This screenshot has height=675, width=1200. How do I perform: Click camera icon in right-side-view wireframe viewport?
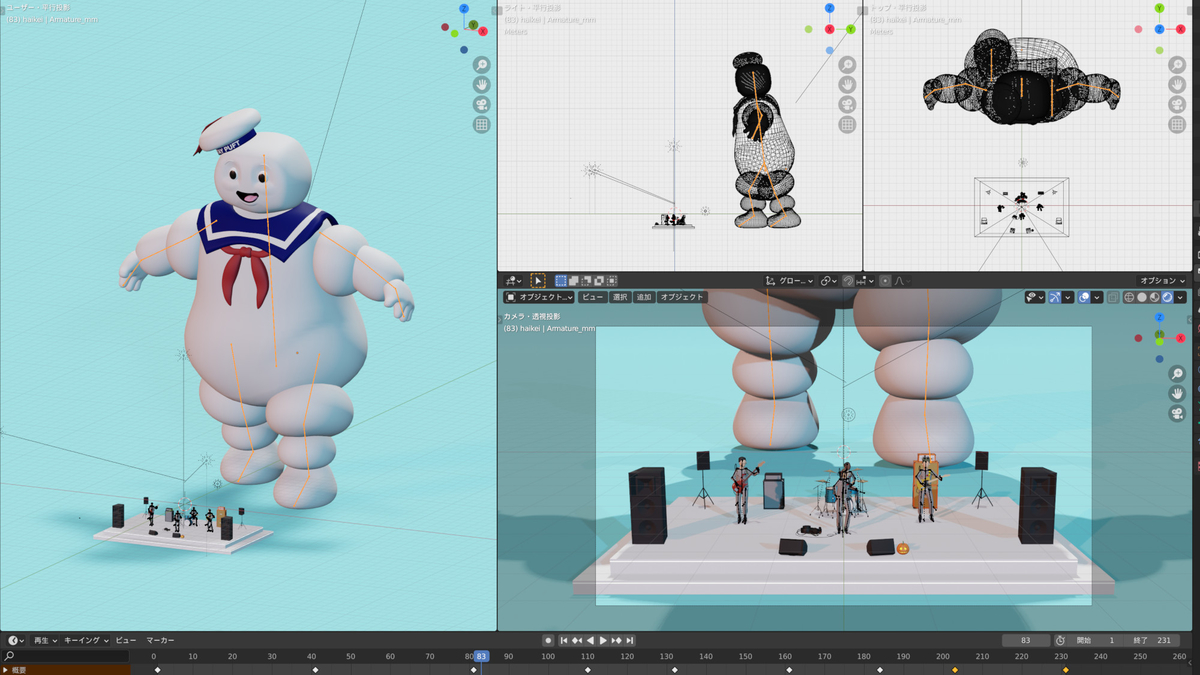[x=847, y=104]
